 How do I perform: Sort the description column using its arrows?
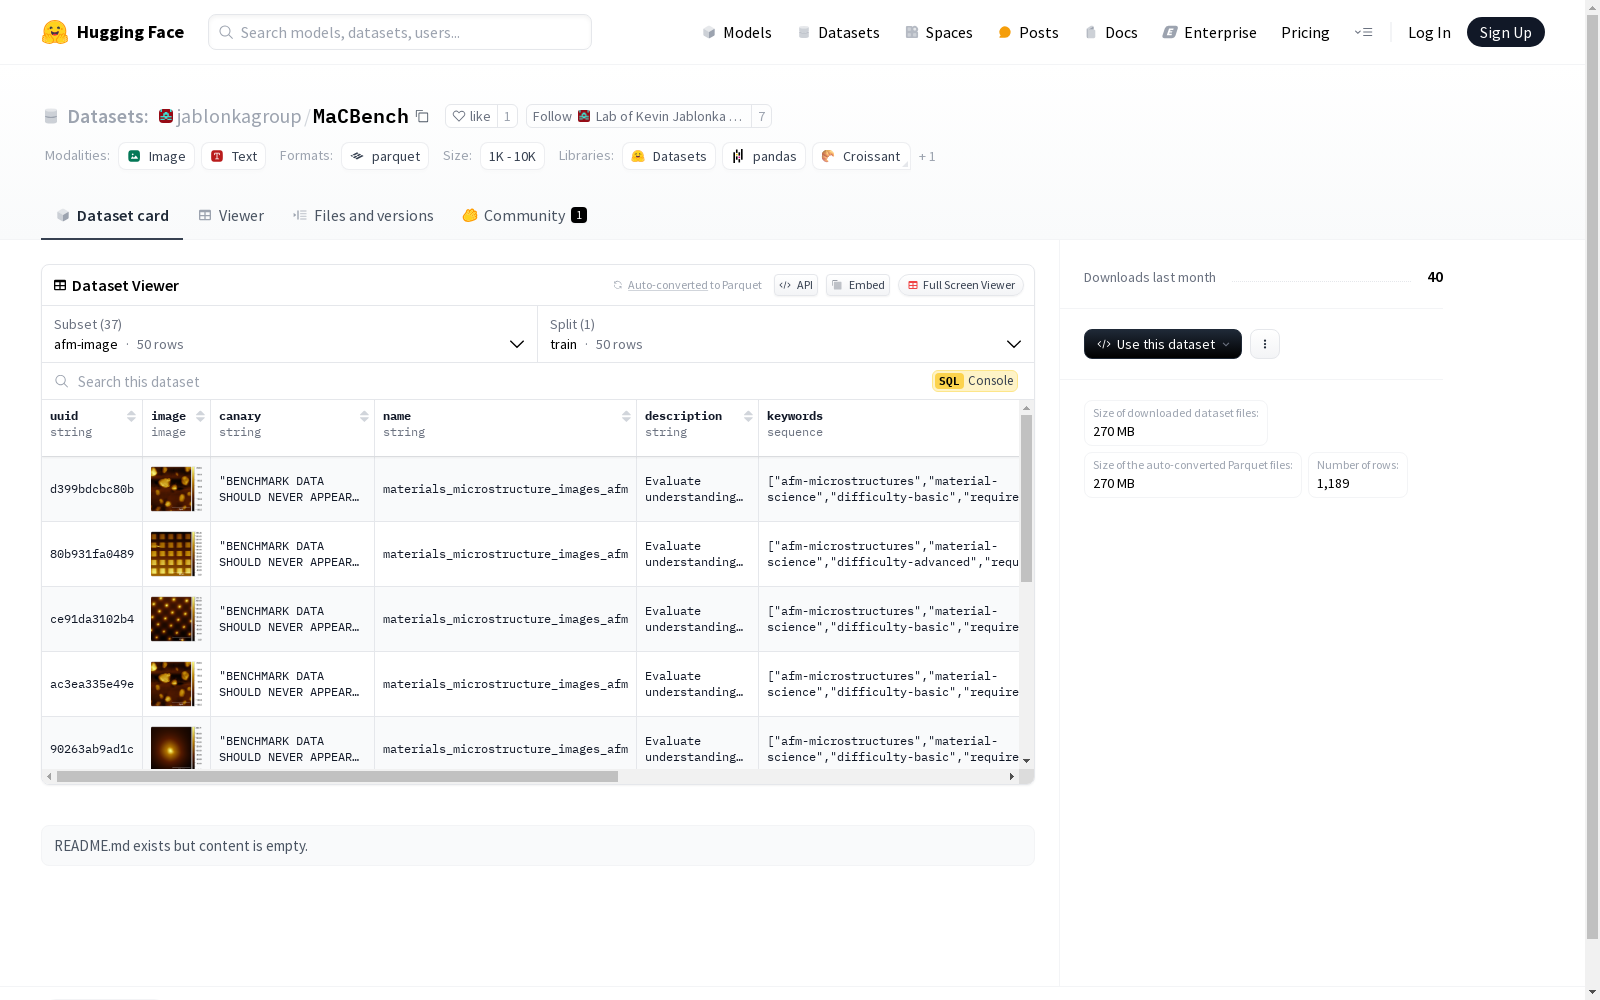coord(748,416)
